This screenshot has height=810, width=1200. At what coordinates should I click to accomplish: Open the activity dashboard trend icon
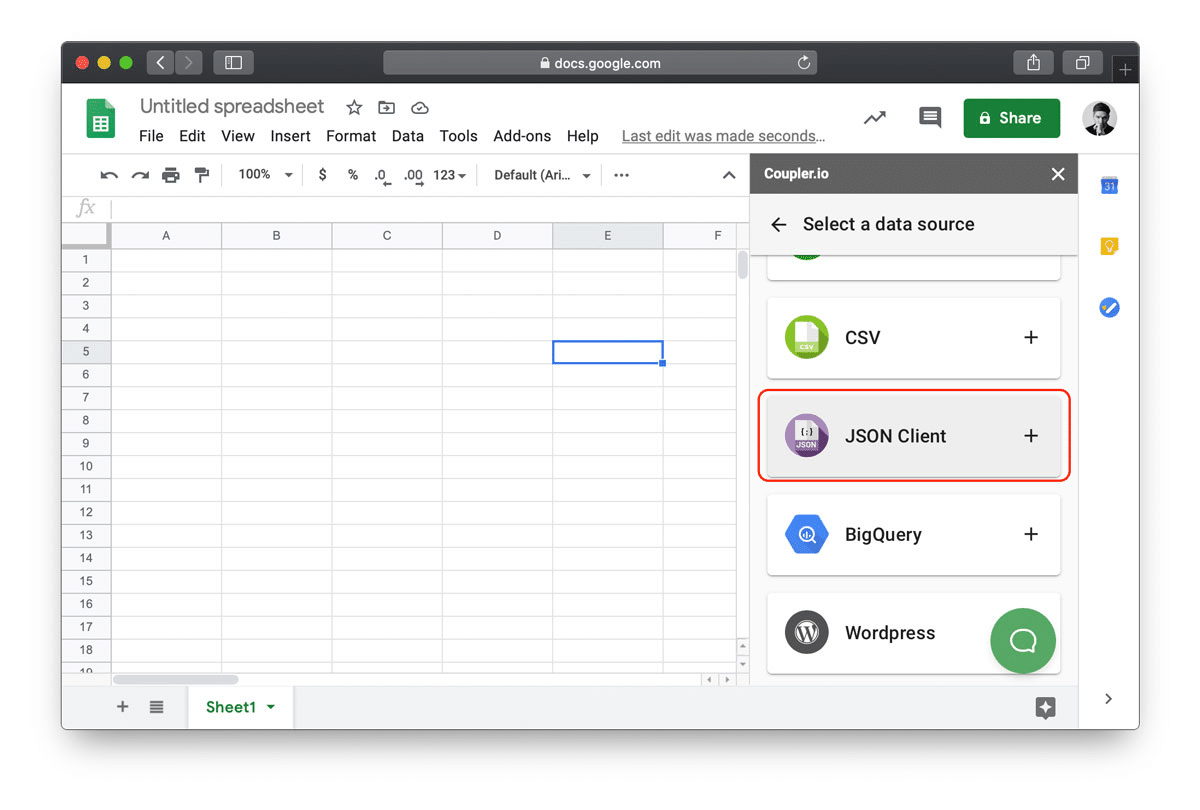click(x=875, y=118)
